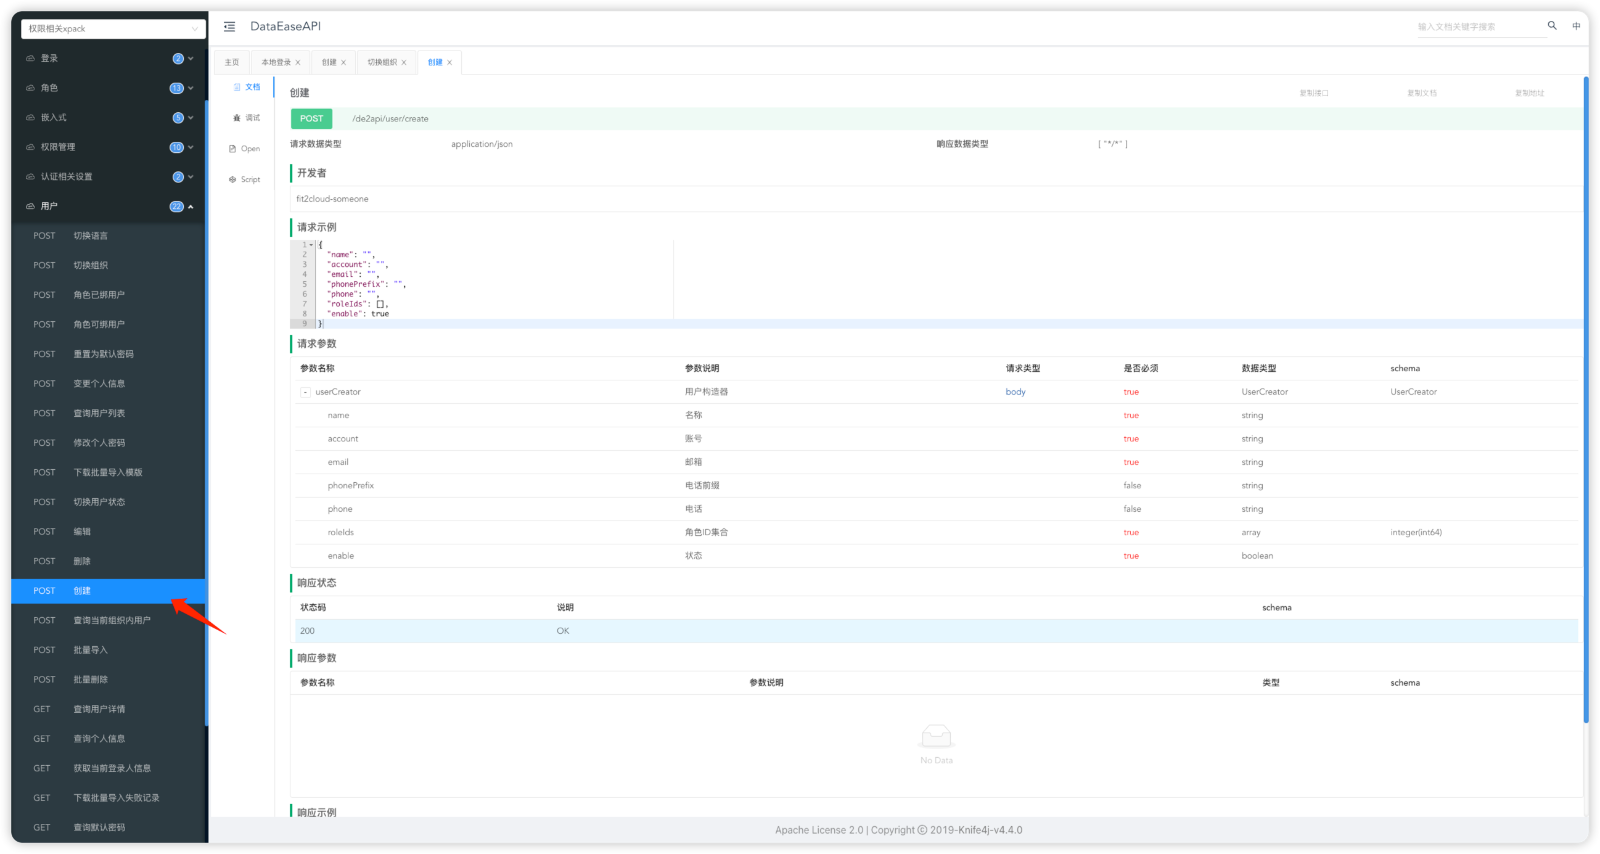1600x854 pixels.
Task: Click the 复制地址 copy button
Action: pyautogui.click(x=1530, y=93)
